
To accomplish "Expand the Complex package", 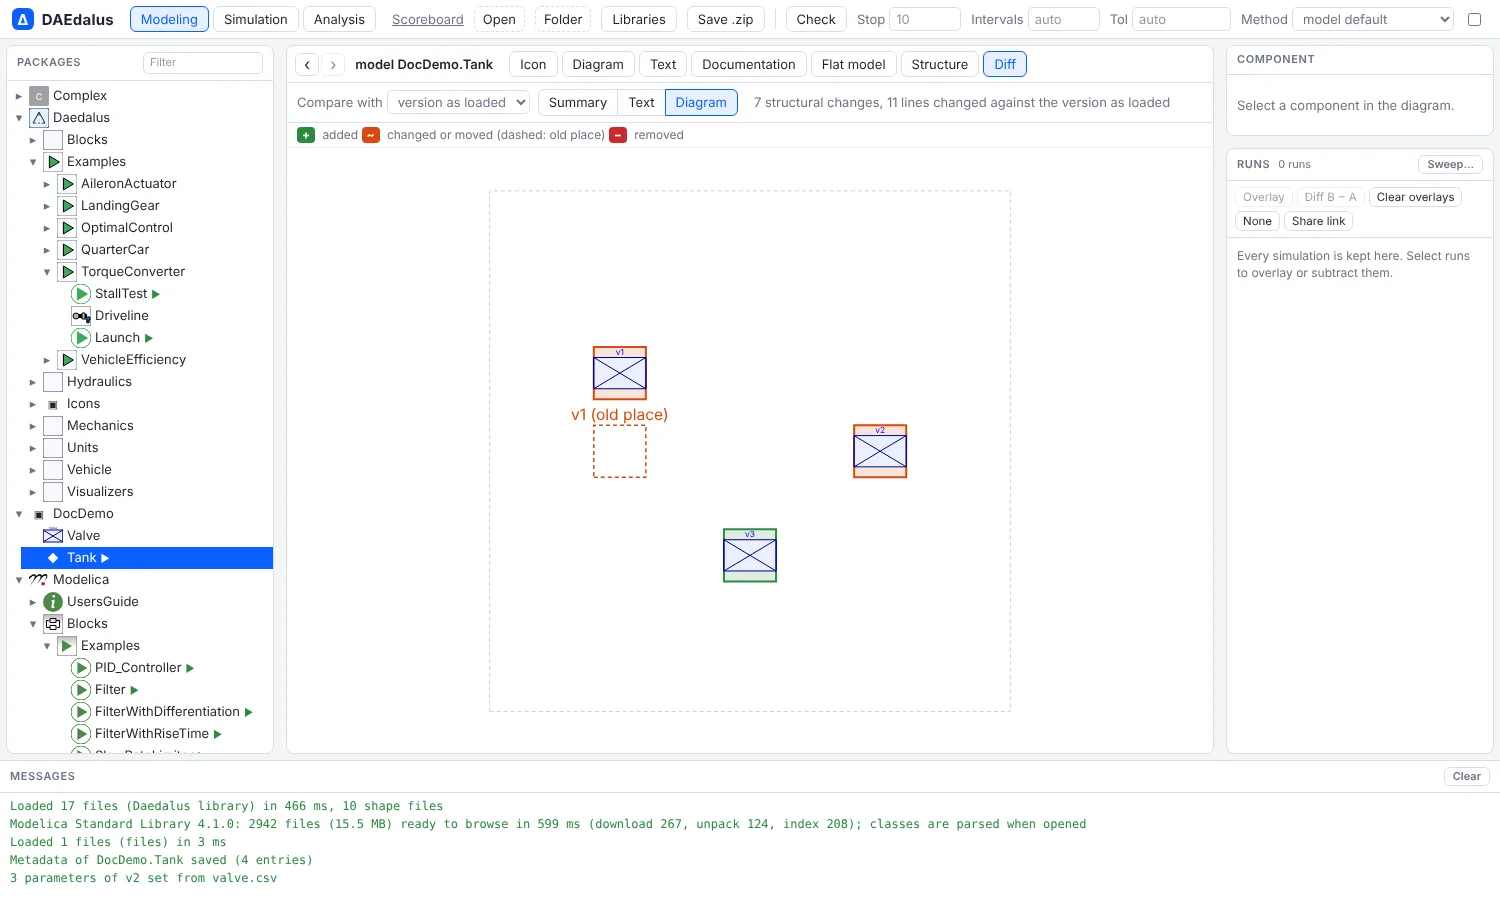I will pyautogui.click(x=19, y=96).
